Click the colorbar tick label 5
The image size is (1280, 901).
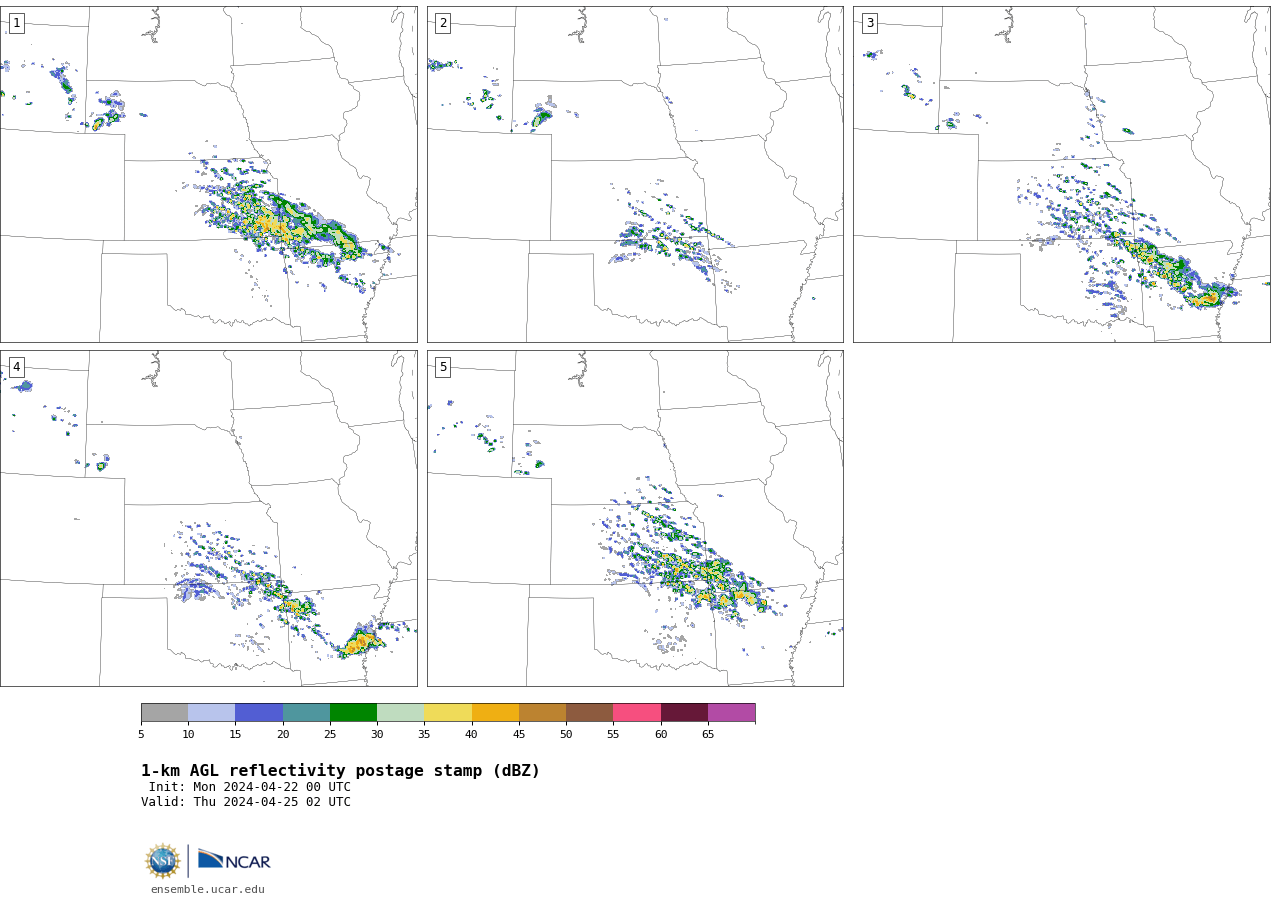coord(141,734)
